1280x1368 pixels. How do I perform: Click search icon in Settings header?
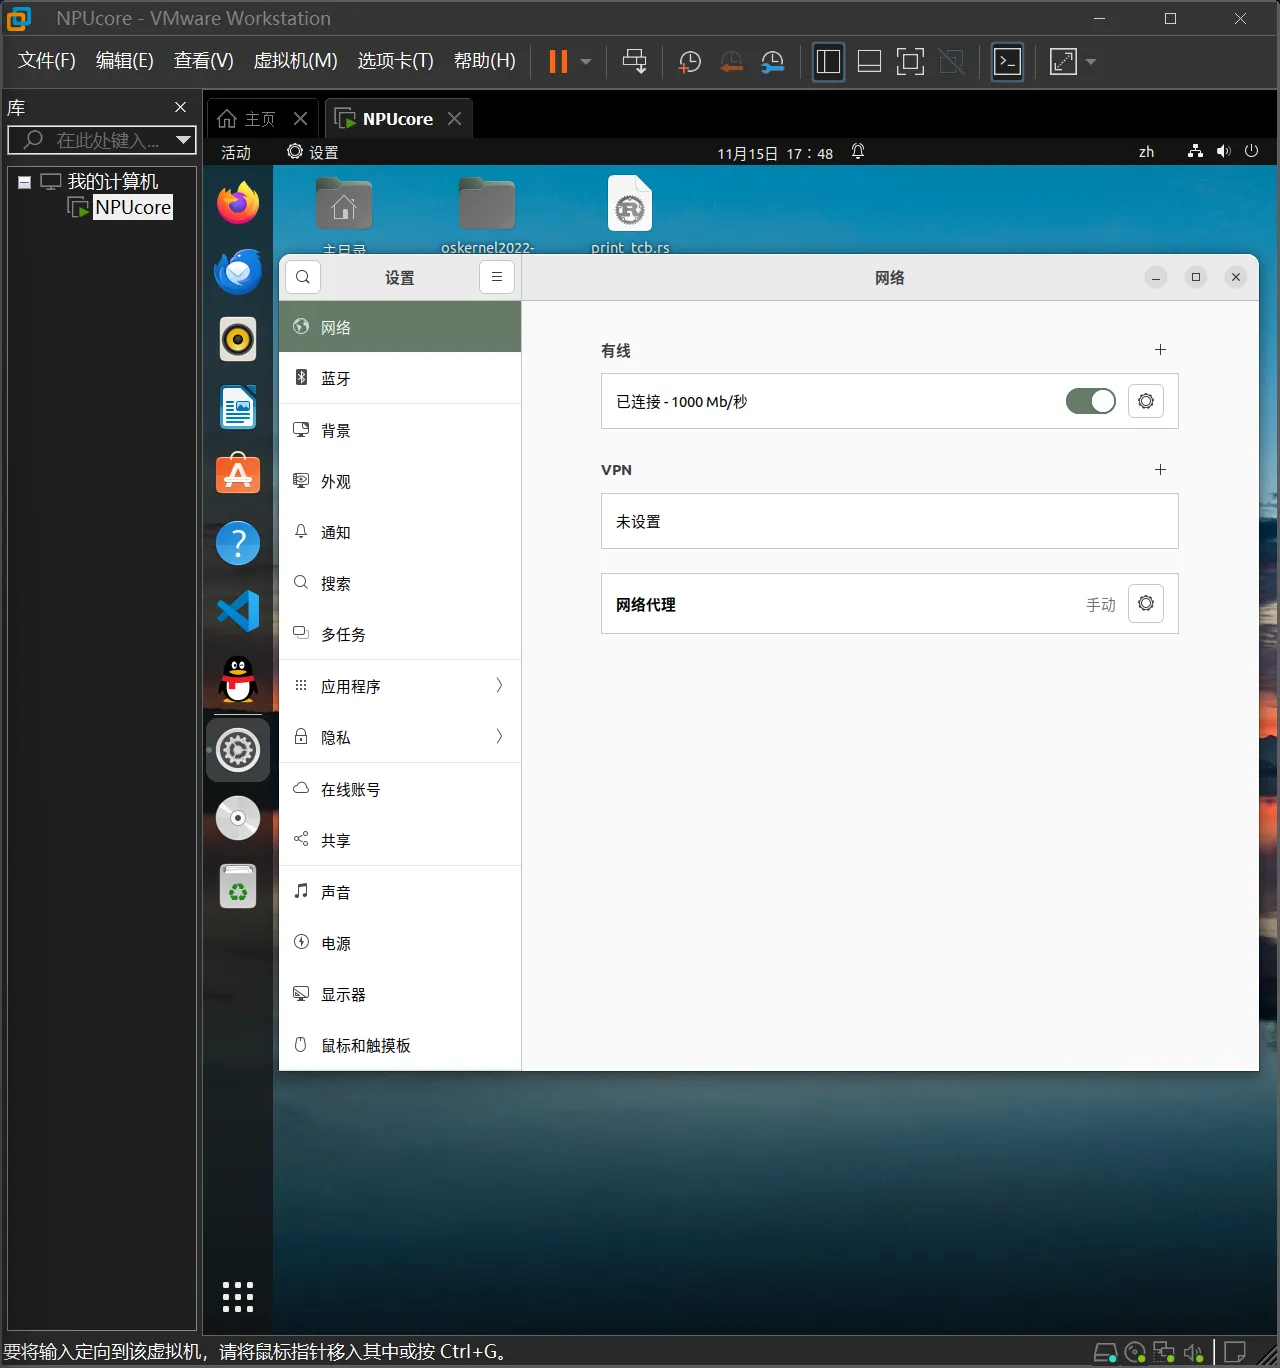[x=303, y=277]
